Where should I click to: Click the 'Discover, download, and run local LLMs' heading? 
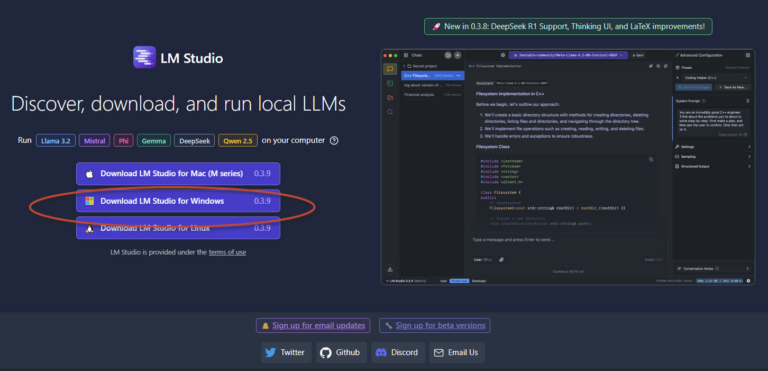coord(178,104)
